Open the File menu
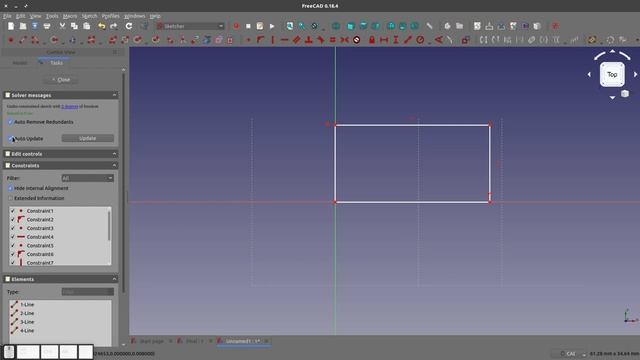640x360 pixels. [7, 16]
